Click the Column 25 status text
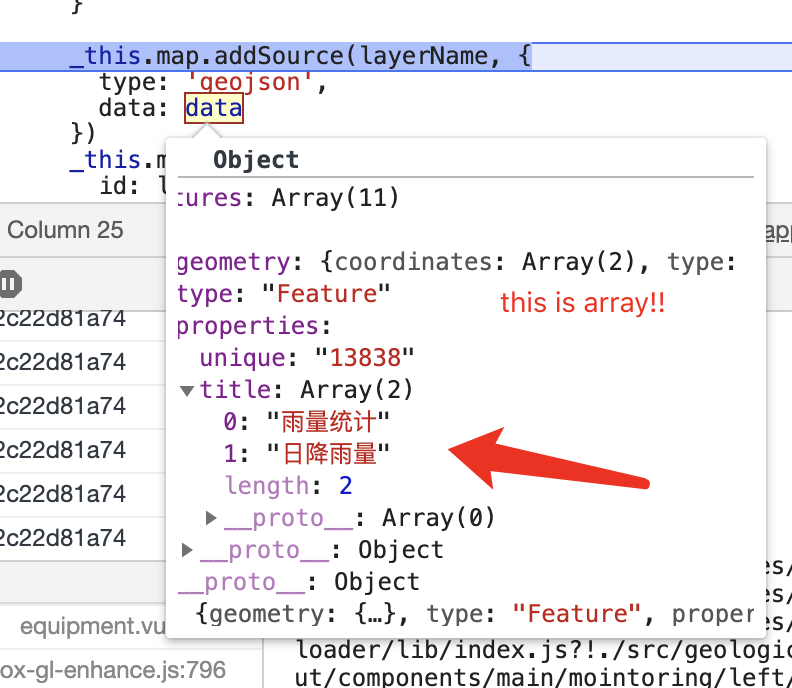 65,230
